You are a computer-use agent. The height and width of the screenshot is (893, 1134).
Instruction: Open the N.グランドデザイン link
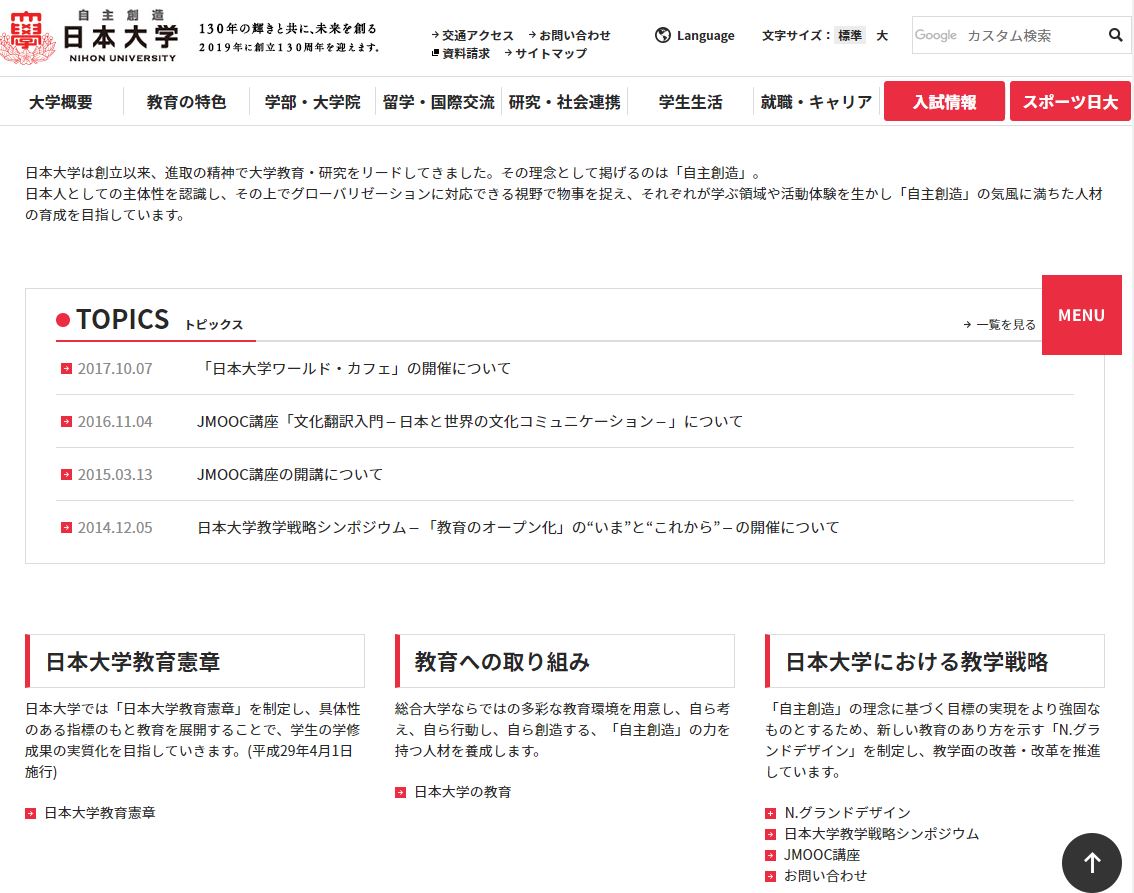pyautogui.click(x=848, y=813)
